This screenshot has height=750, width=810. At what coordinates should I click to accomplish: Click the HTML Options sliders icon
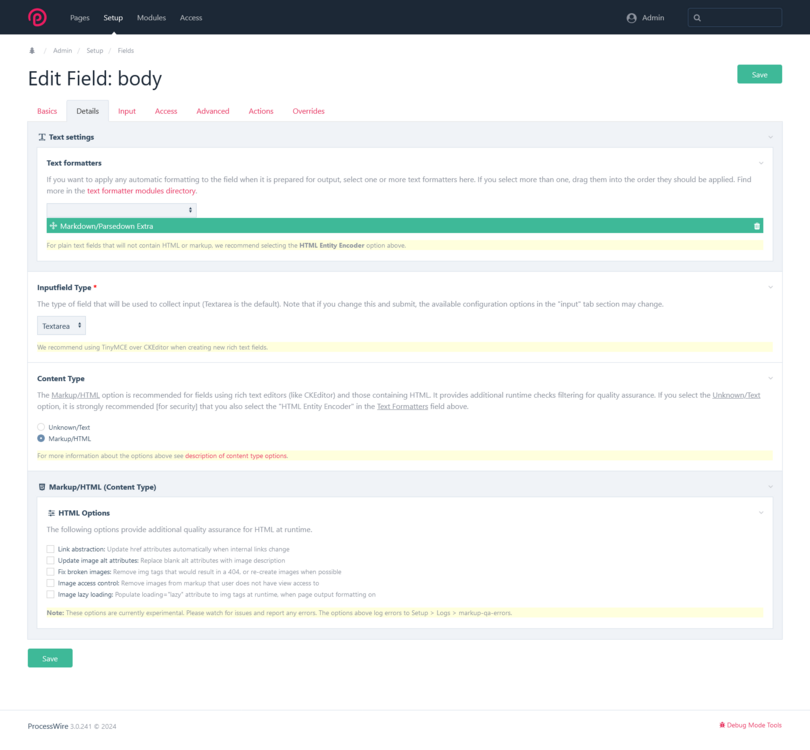(51, 513)
